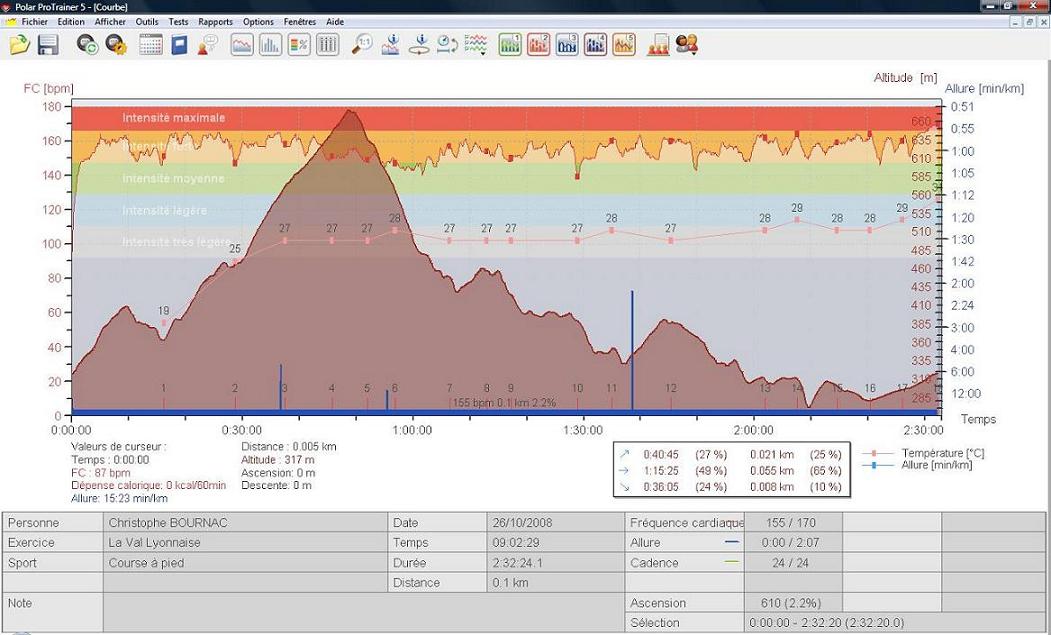Click the duration value 2:32:24.1
Screen dimensions: 1051x635
pos(517,563)
